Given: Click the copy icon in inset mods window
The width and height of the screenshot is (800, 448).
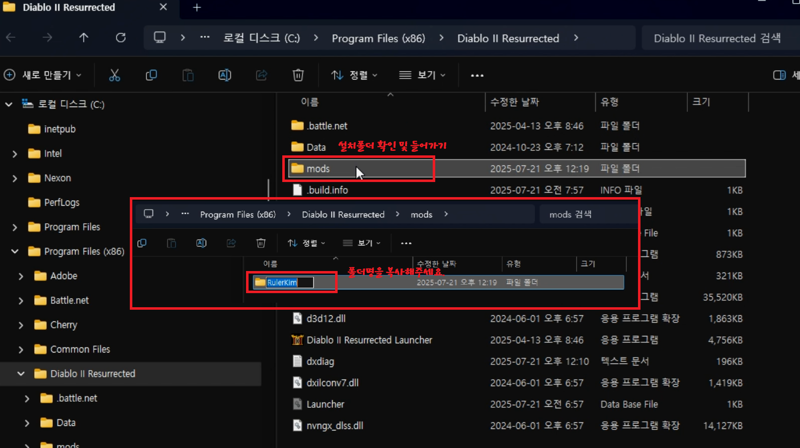Looking at the screenshot, I should [142, 243].
